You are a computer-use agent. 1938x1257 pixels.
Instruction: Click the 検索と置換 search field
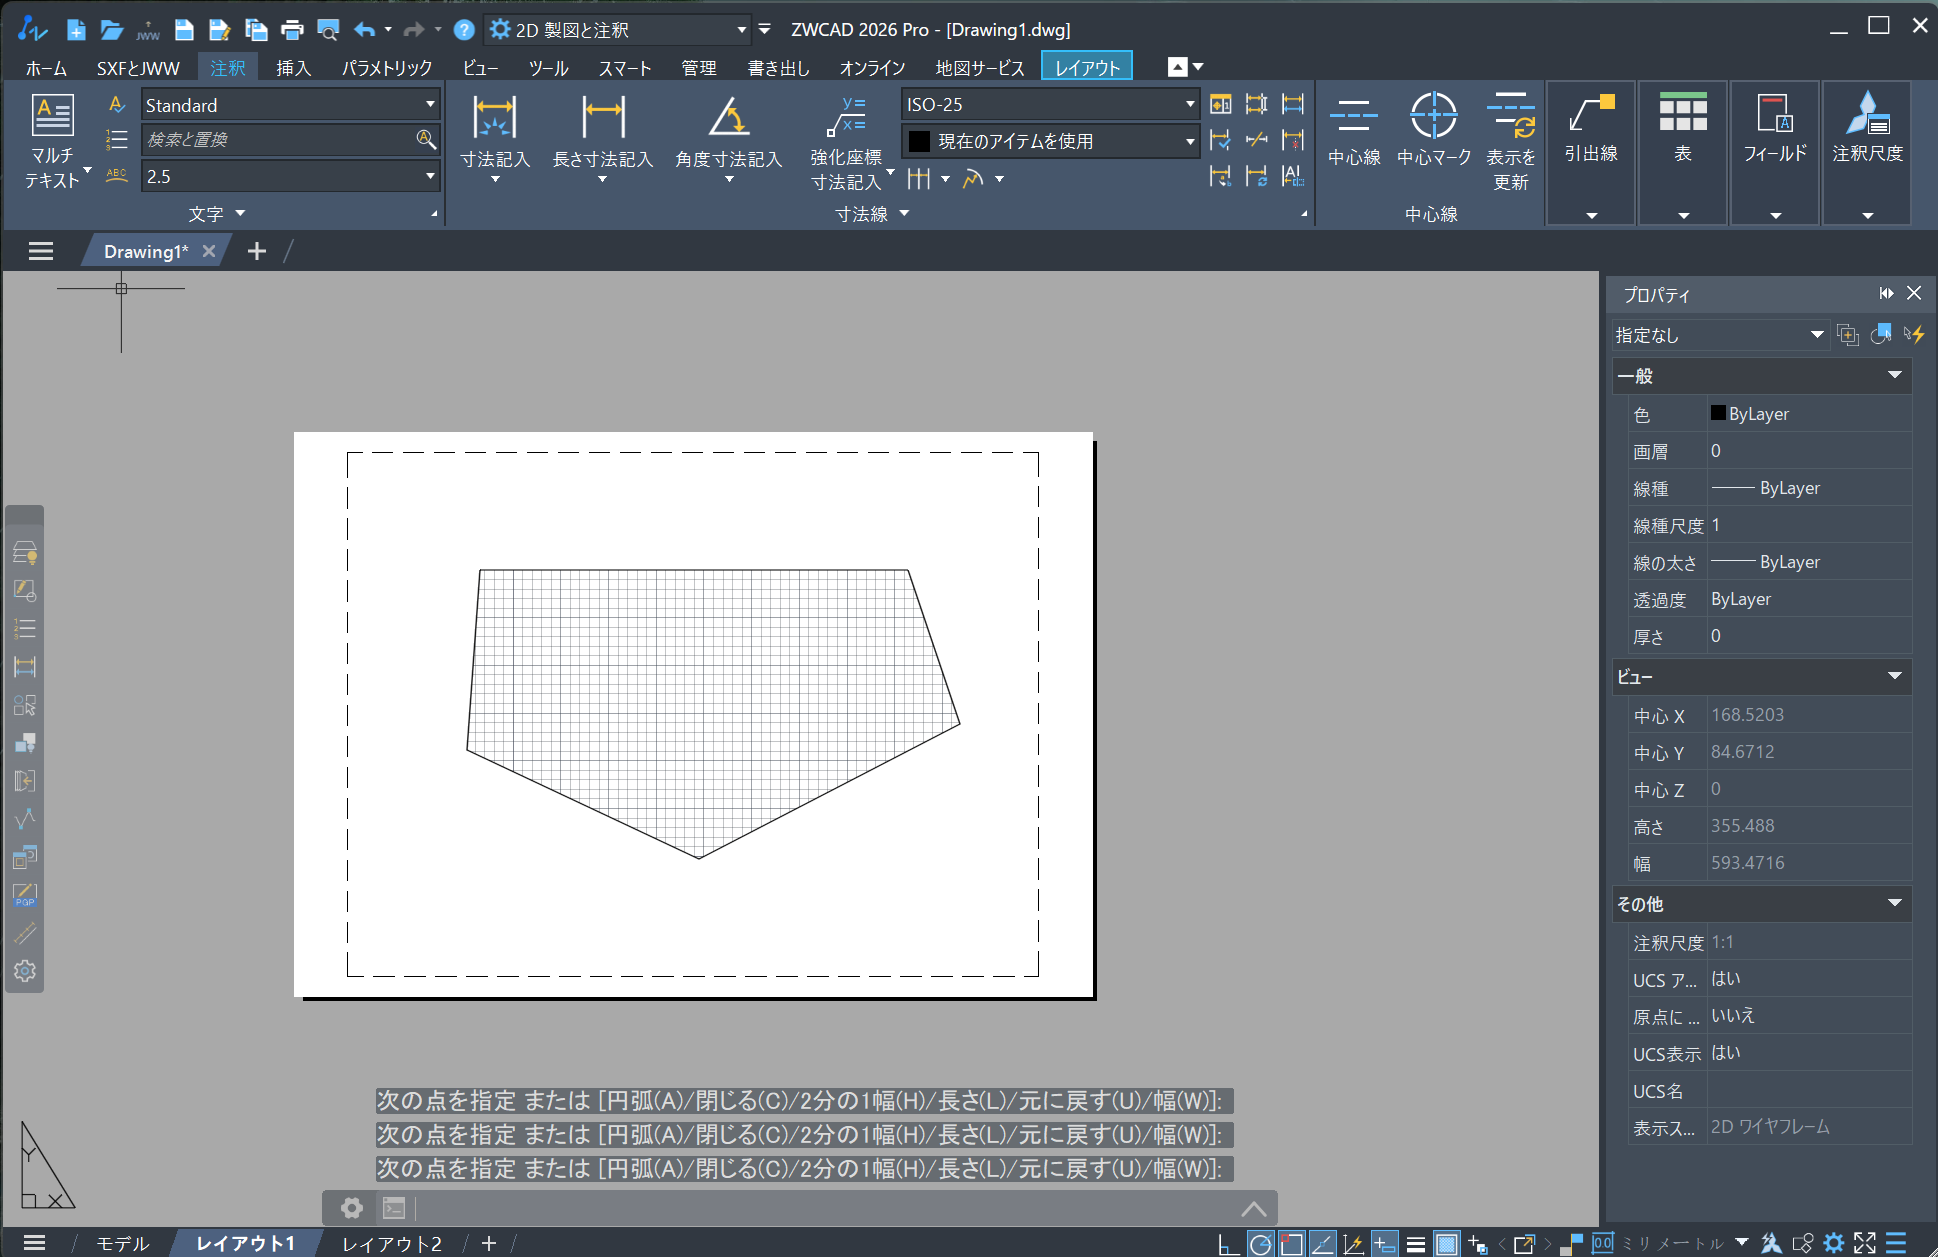point(280,140)
